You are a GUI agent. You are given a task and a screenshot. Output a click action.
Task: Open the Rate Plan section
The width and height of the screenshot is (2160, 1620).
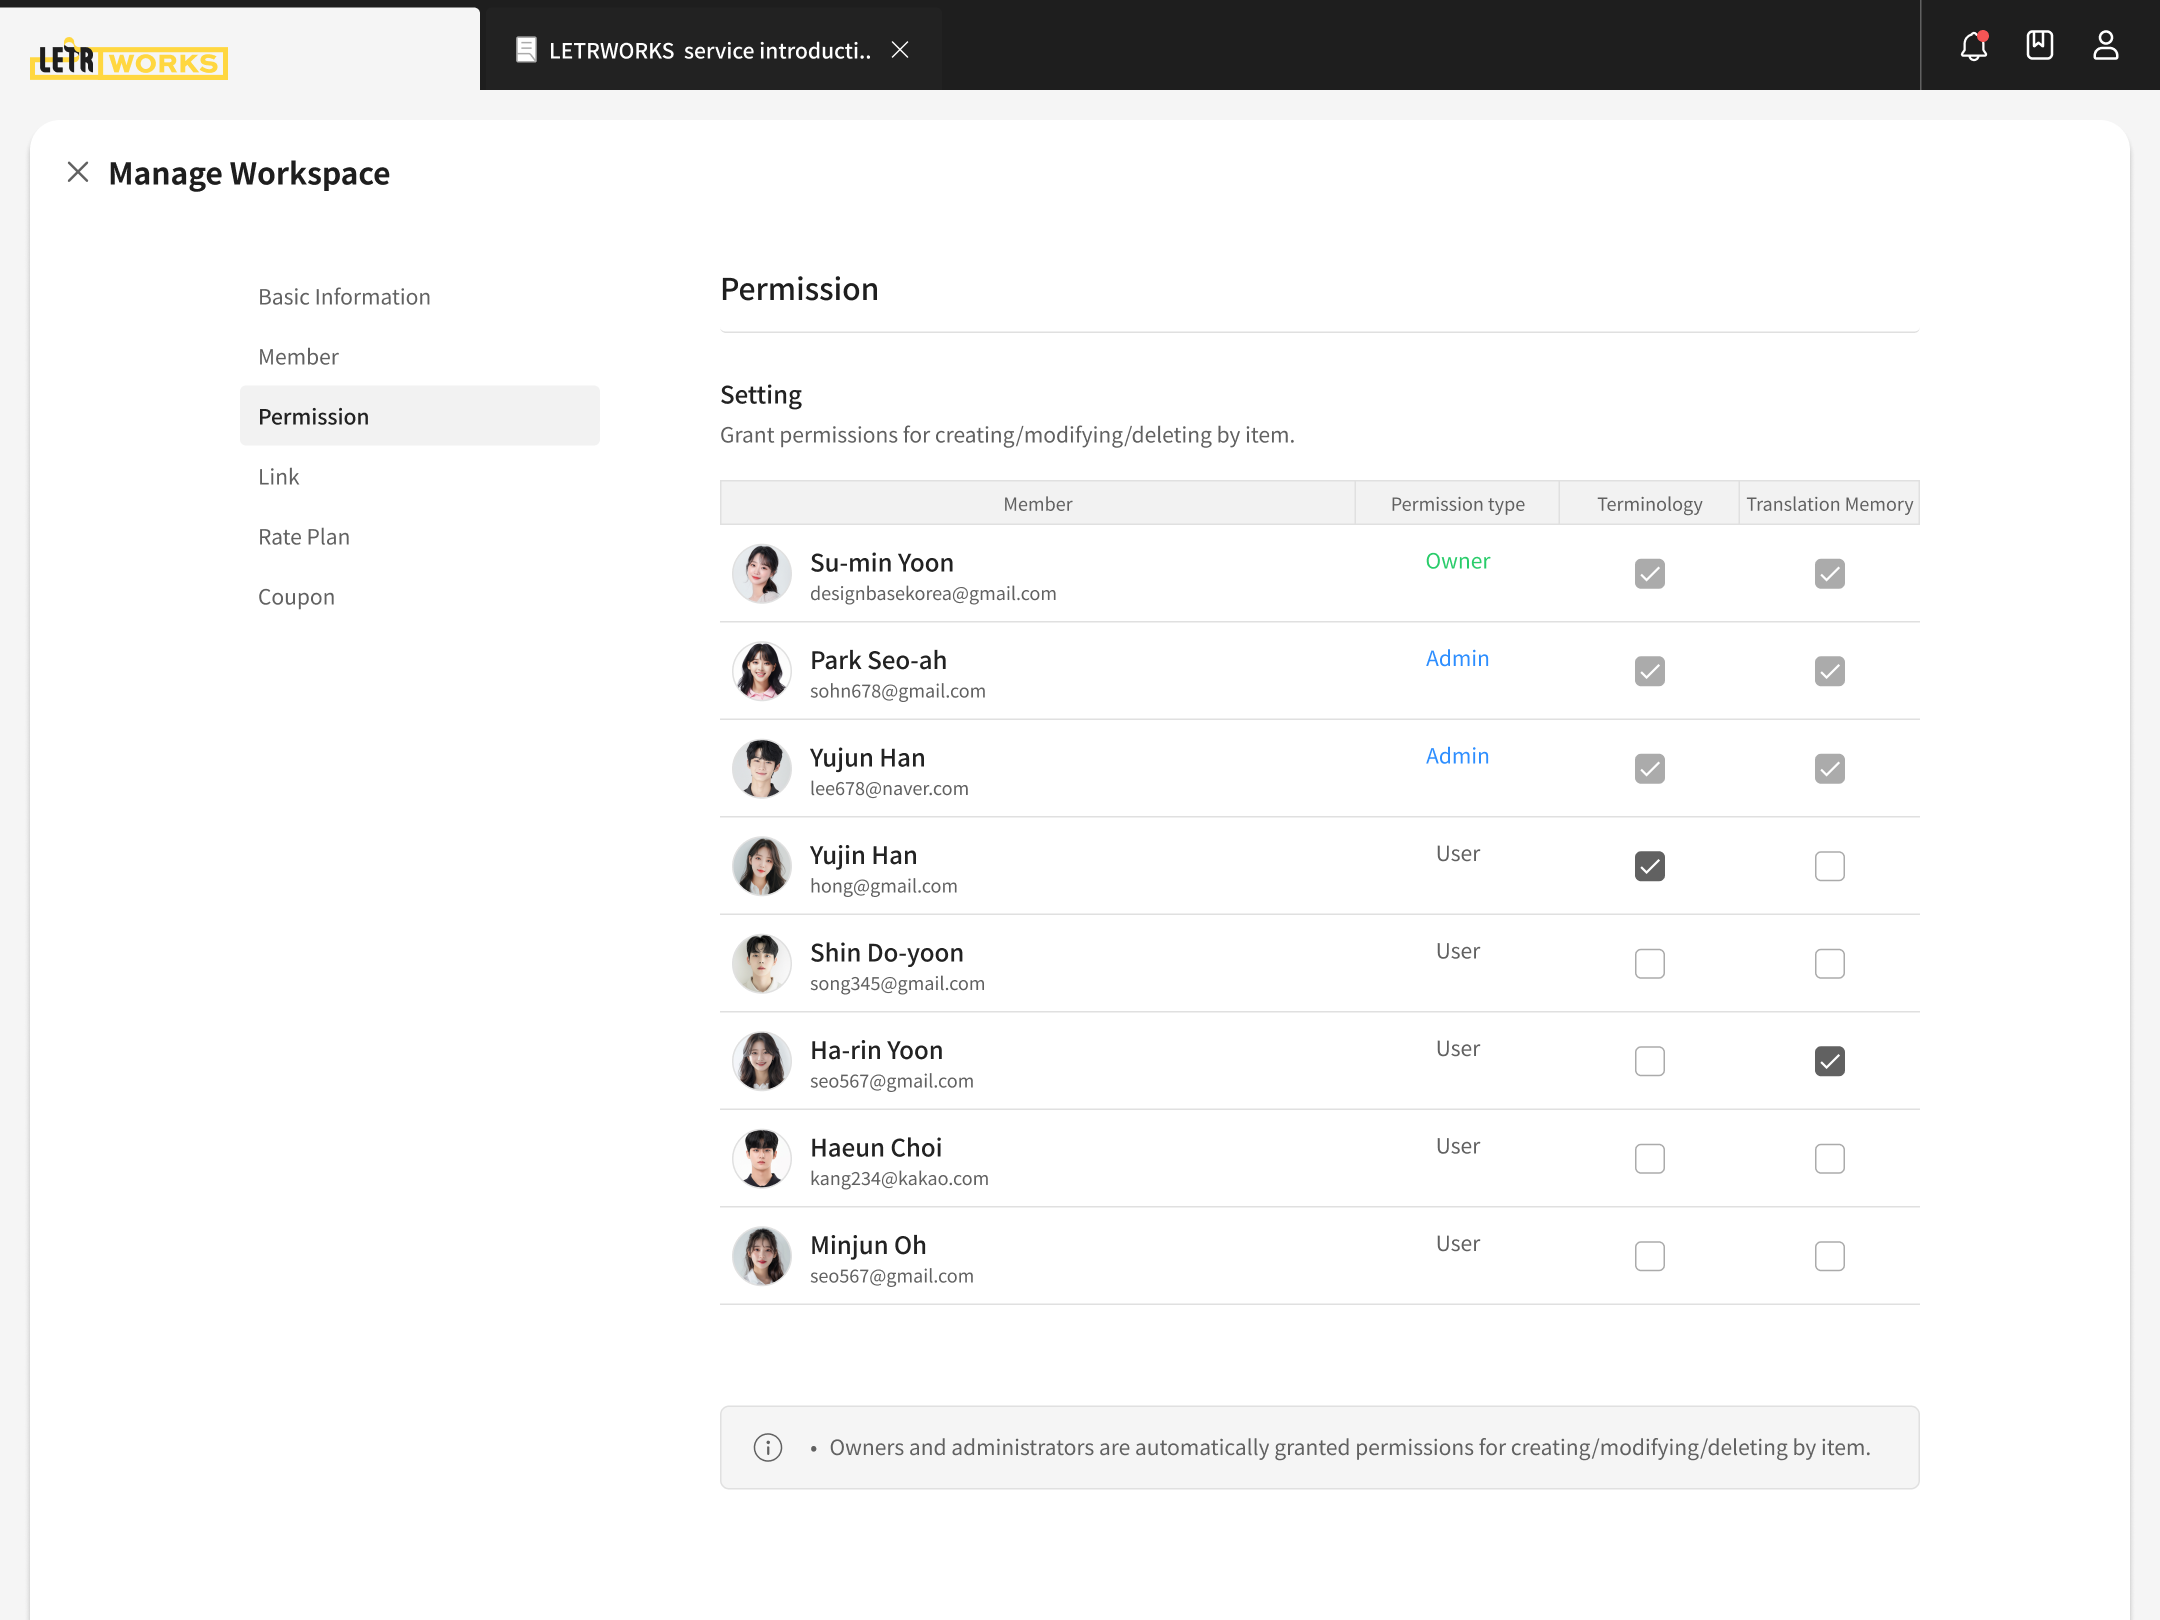point(304,537)
